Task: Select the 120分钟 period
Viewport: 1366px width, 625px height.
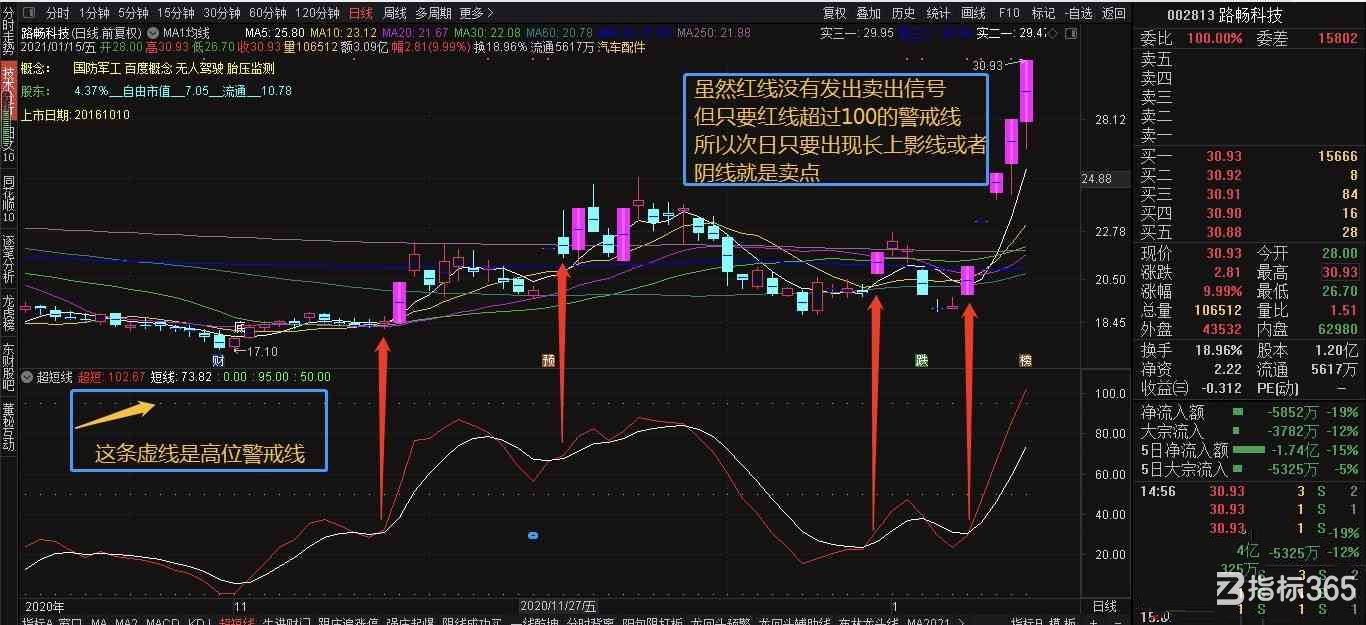Action: 318,13
